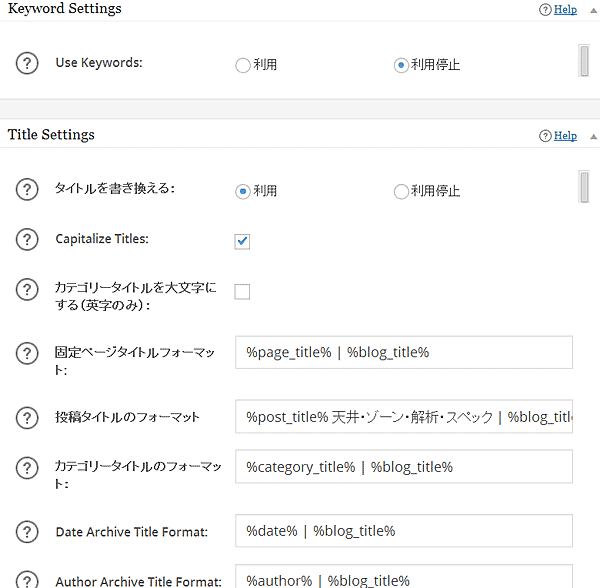
Task: Click scrollbar in Title Settings panel
Action: click(x=584, y=187)
